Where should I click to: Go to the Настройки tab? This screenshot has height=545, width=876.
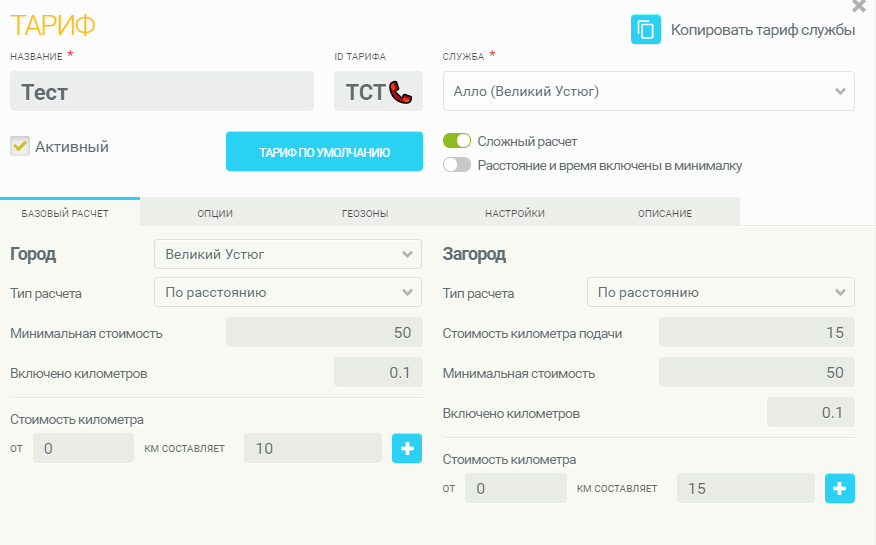click(x=515, y=213)
